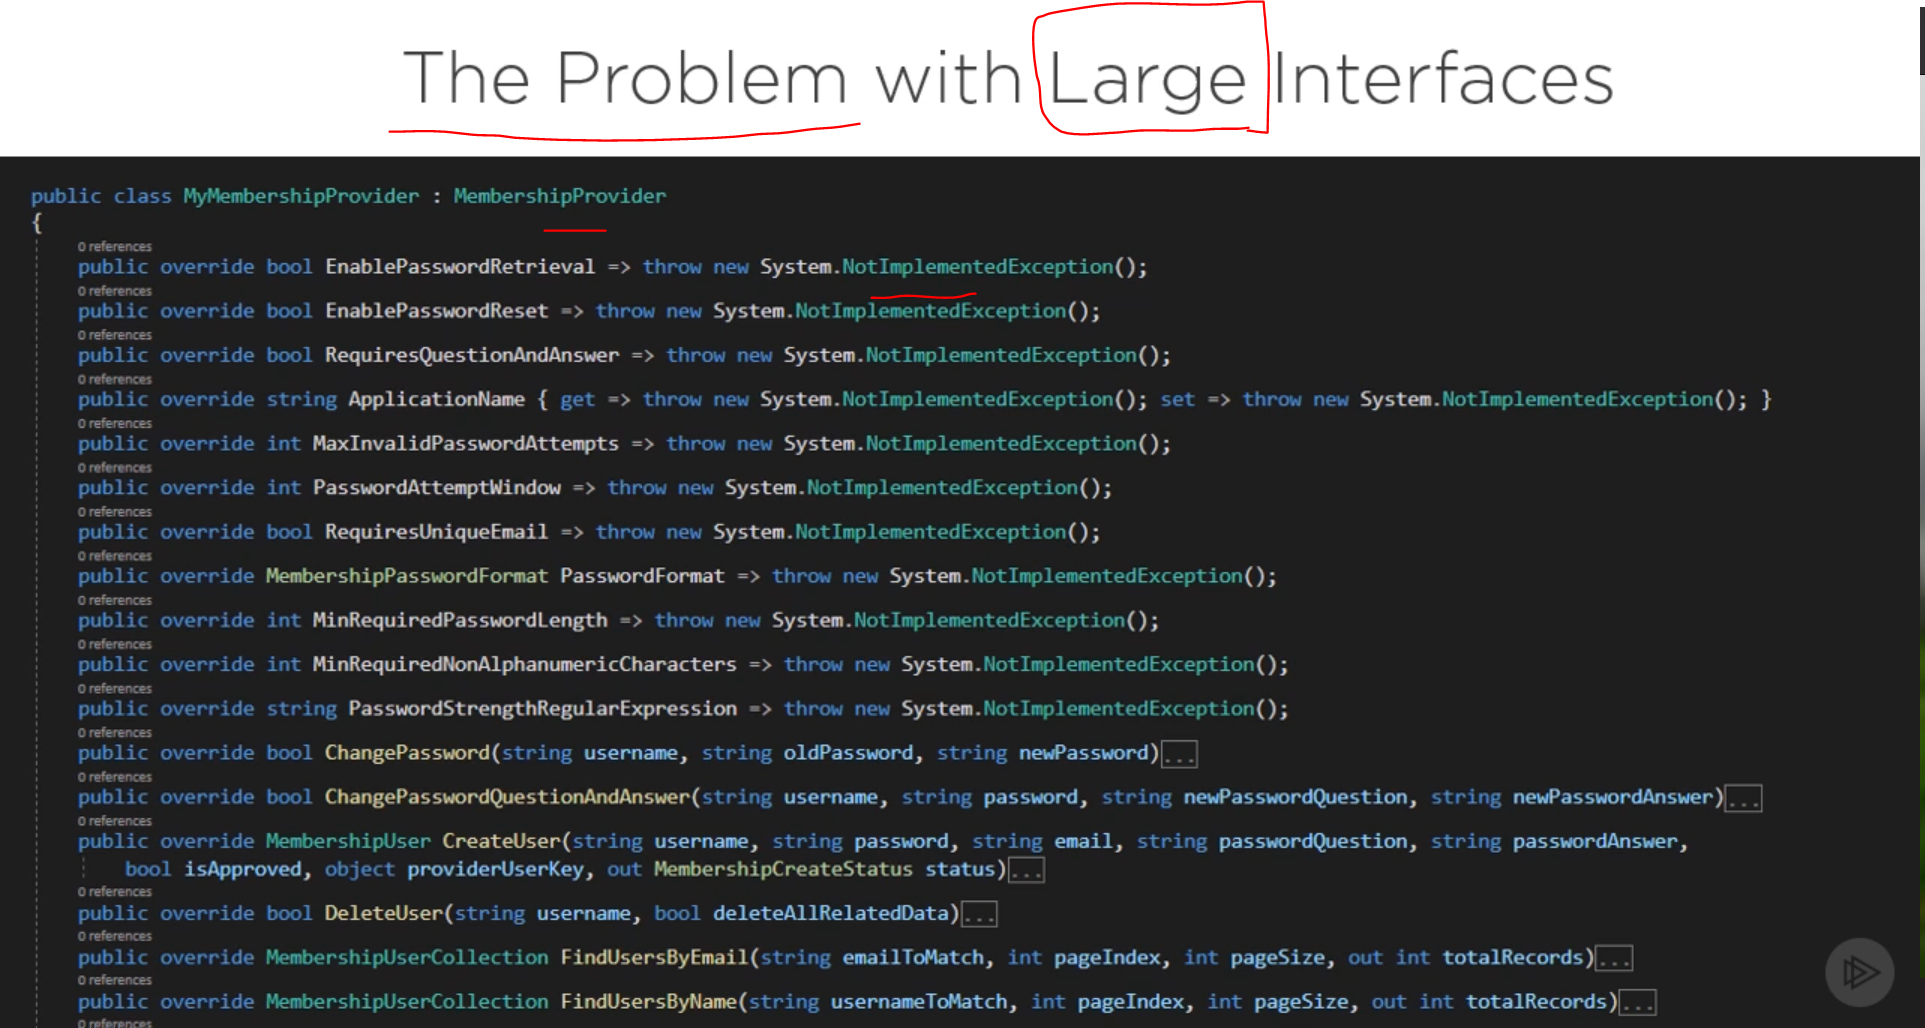Image resolution: width=1925 pixels, height=1028 pixels.
Task: Click the emailToMatch parameter
Action: [913, 957]
